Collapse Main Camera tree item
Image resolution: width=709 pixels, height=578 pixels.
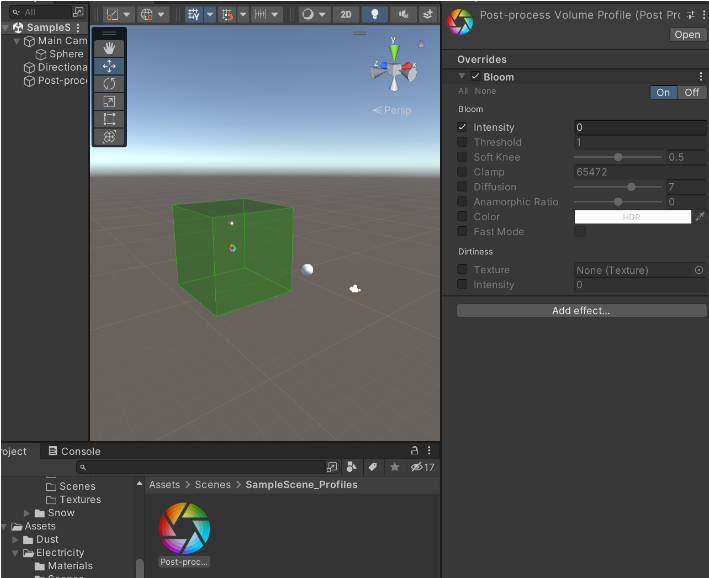17,41
